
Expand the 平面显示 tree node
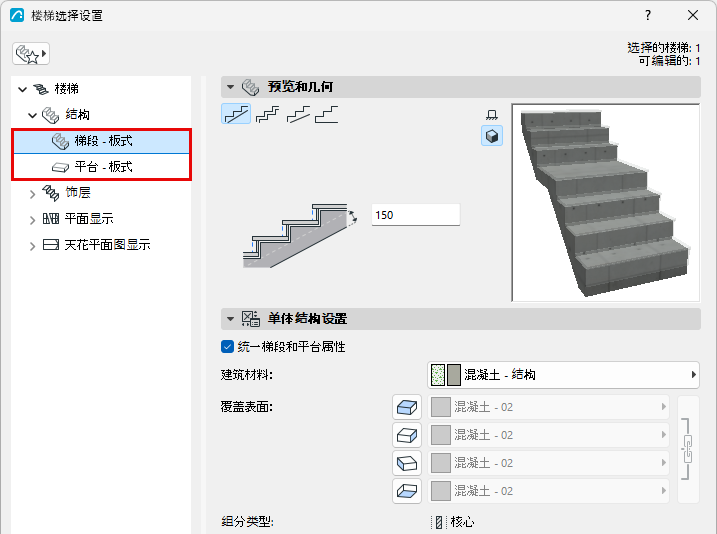point(32,220)
